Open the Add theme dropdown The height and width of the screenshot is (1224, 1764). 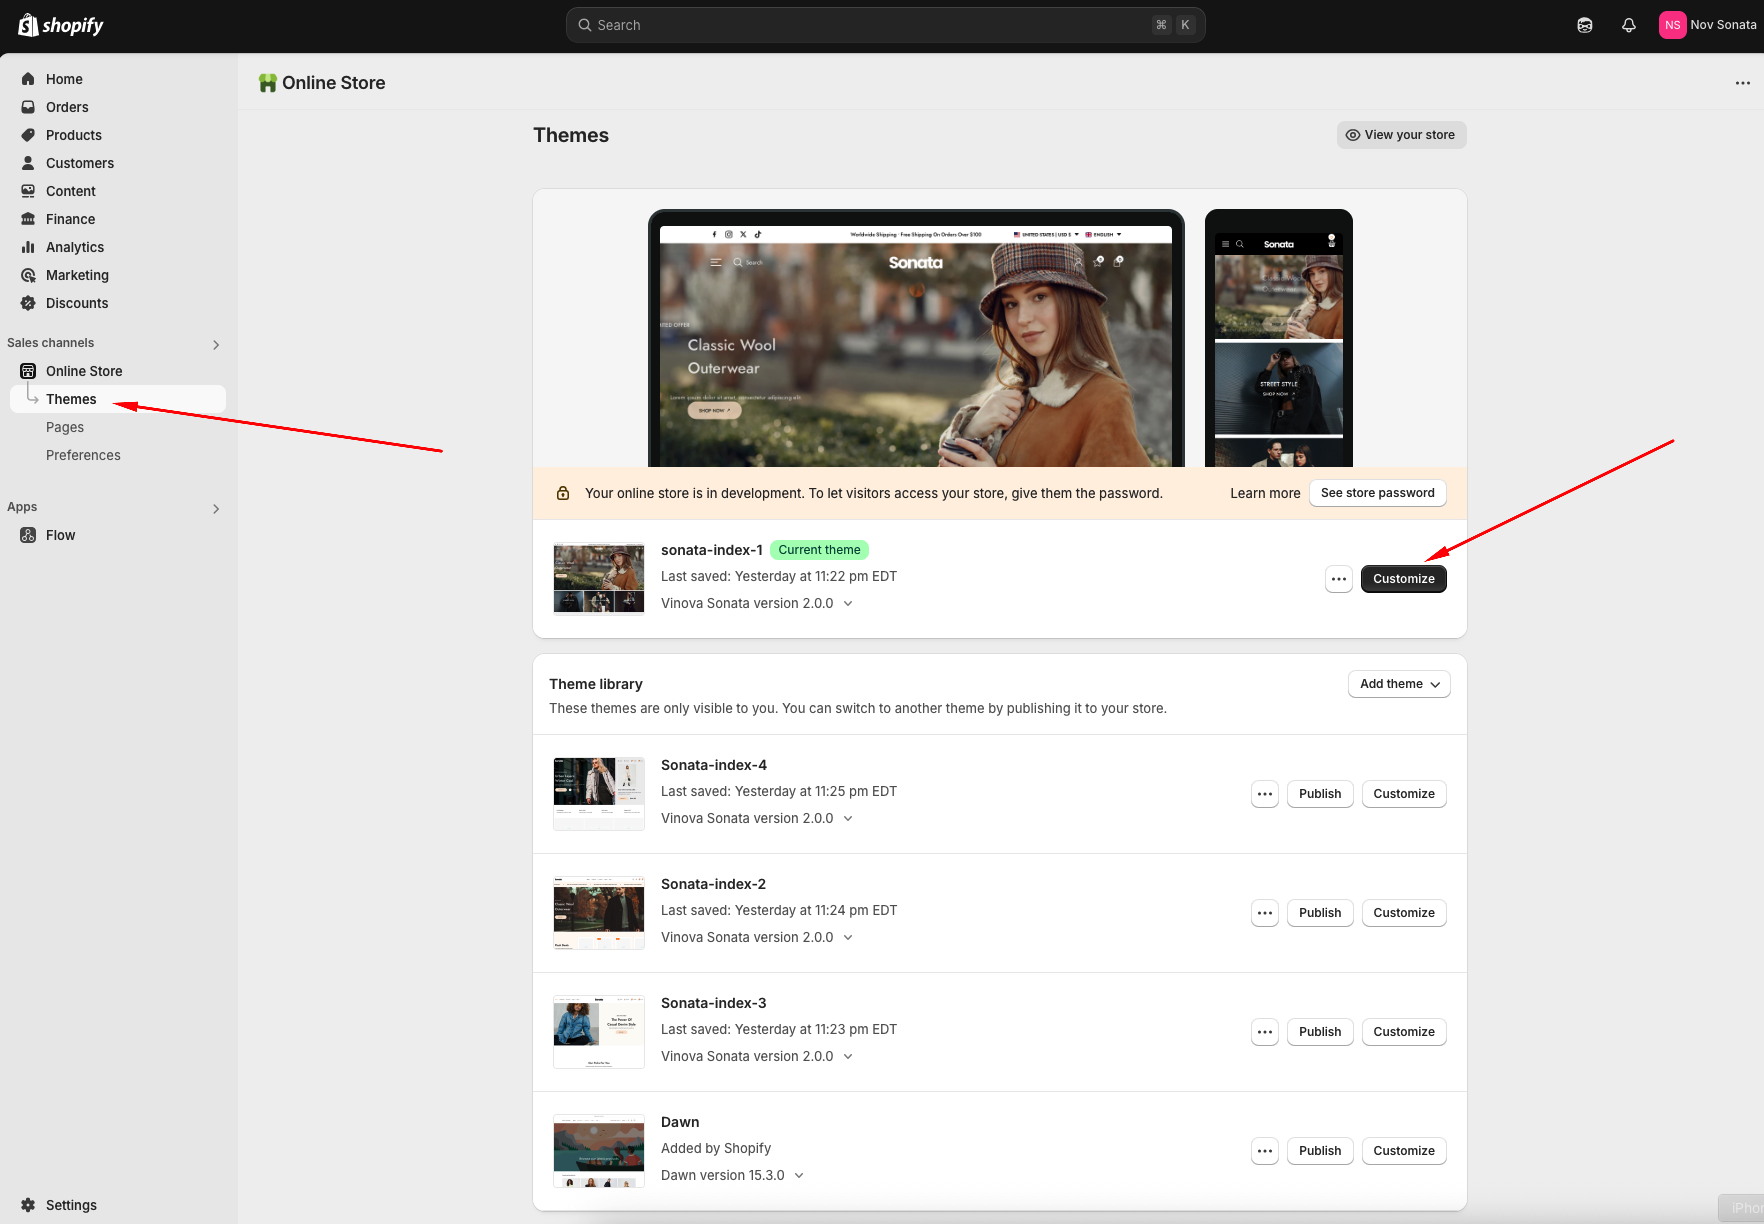click(x=1398, y=684)
